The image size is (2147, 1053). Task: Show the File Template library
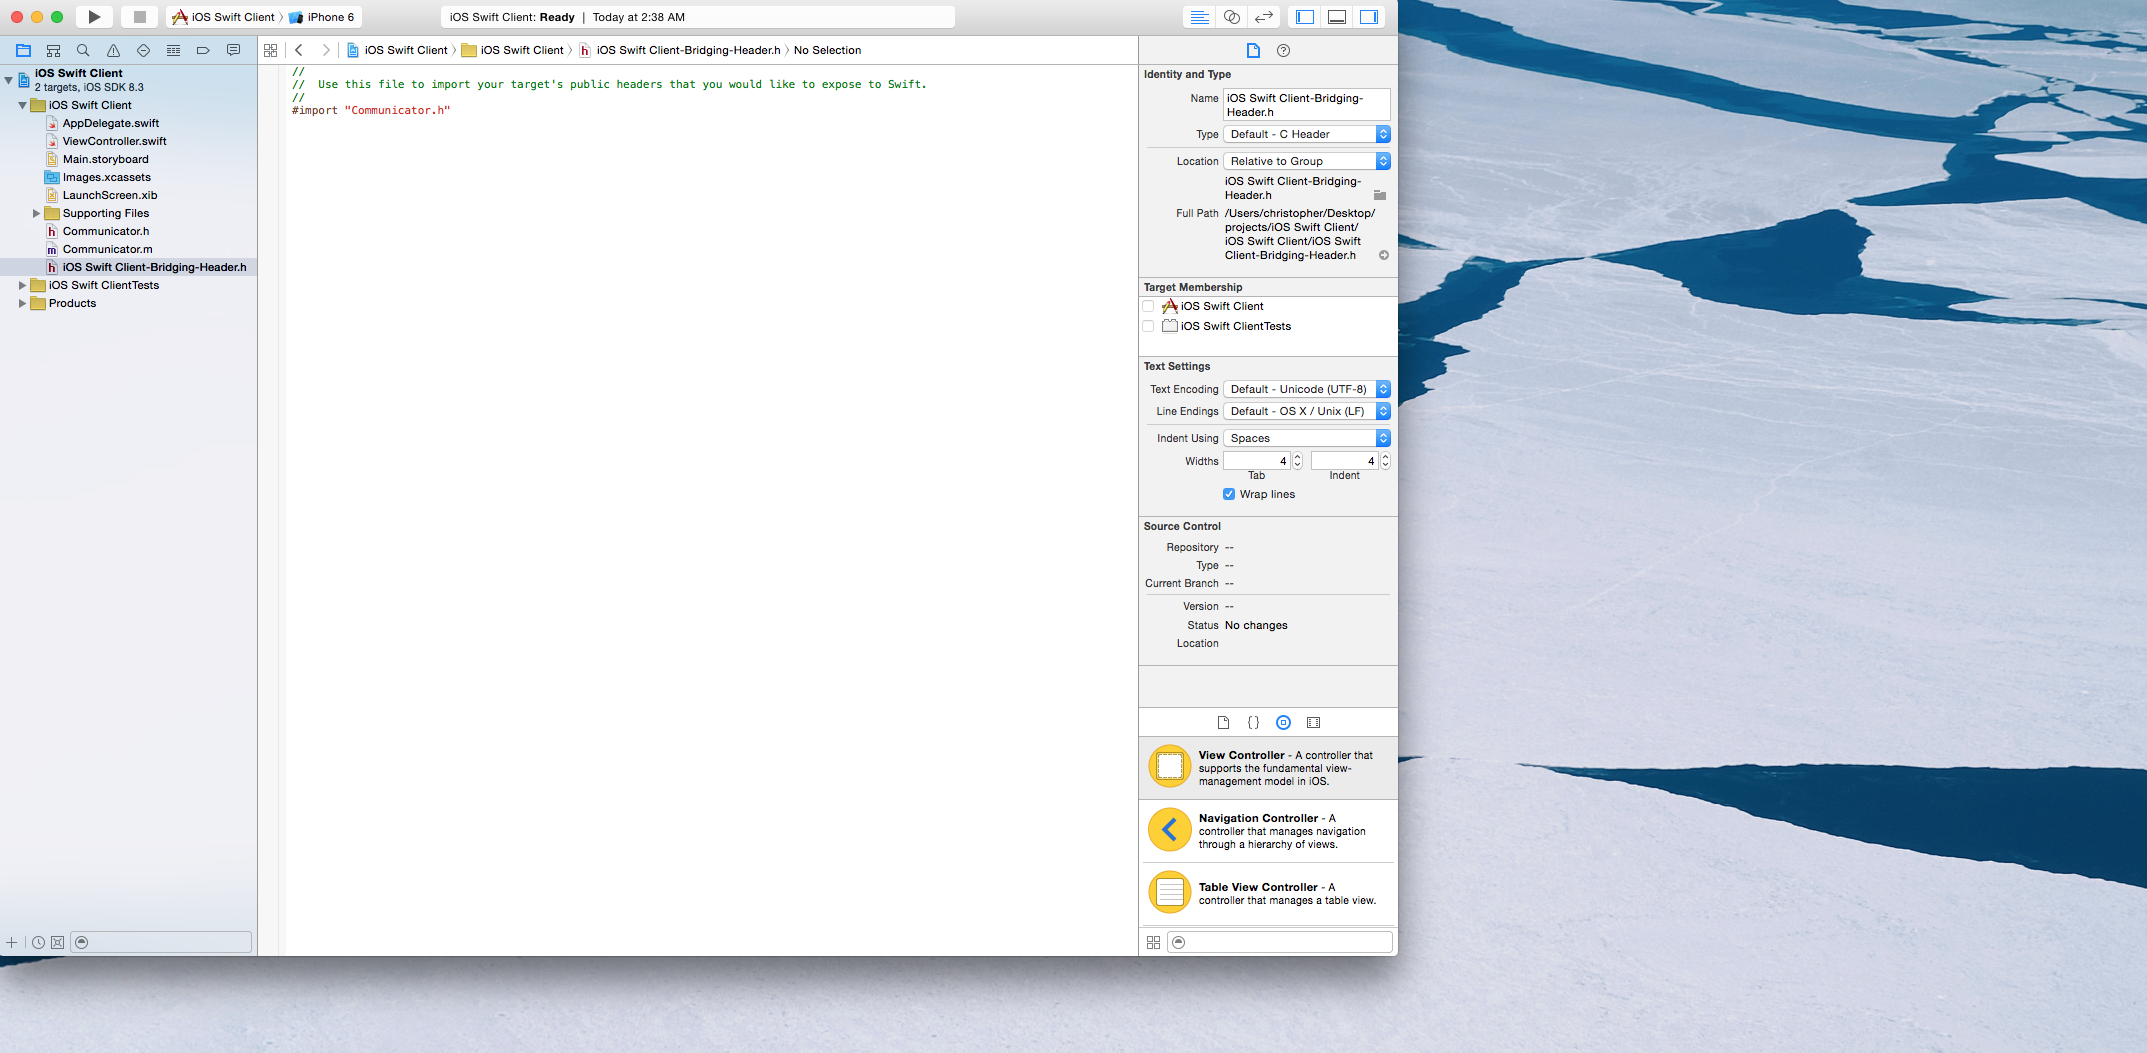point(1223,722)
